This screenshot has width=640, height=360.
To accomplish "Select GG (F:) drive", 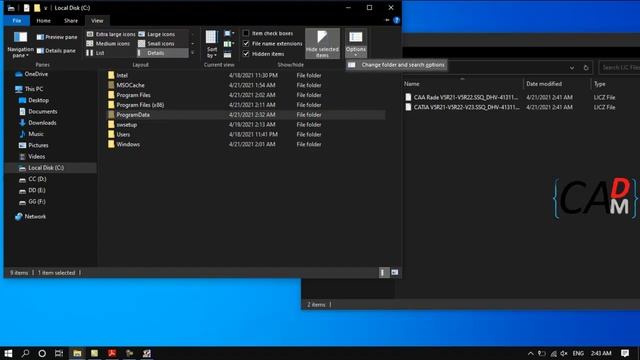I will 32,202.
